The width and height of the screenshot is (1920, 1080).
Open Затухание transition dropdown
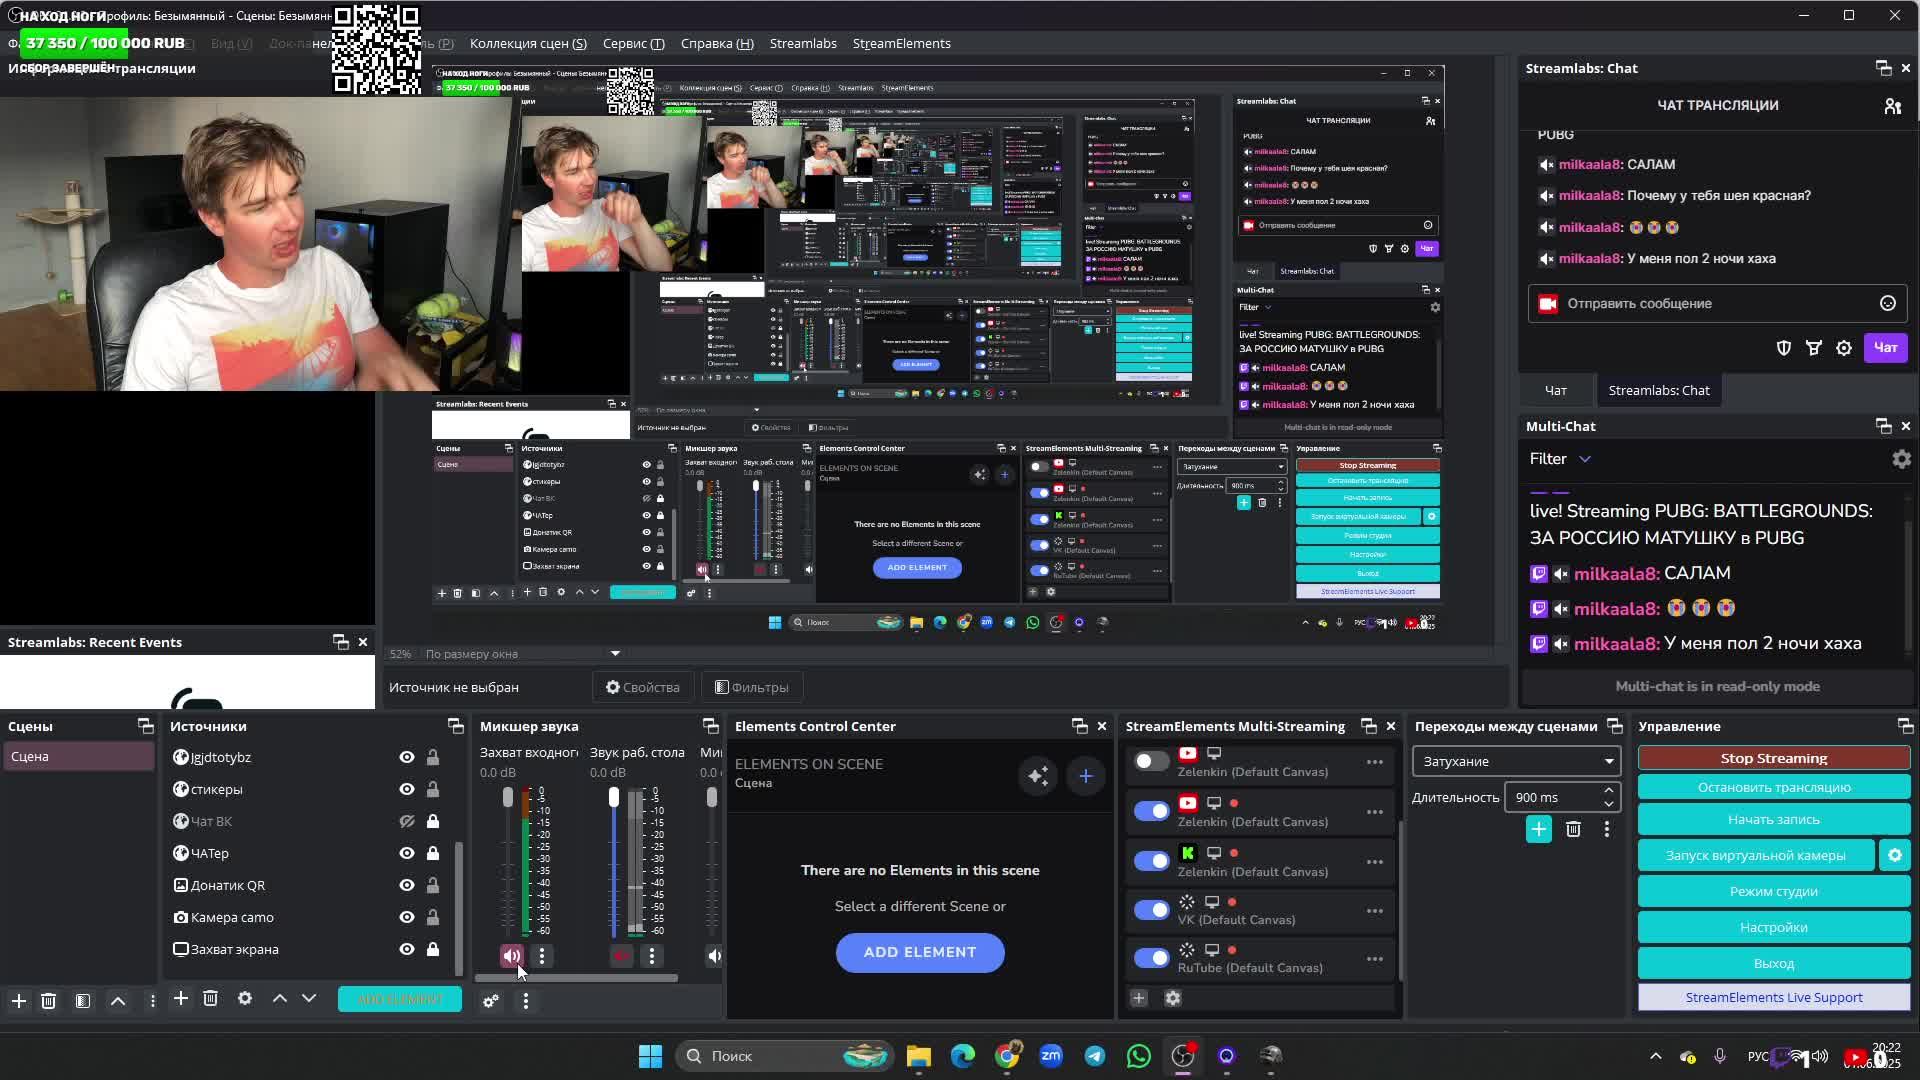1516,761
